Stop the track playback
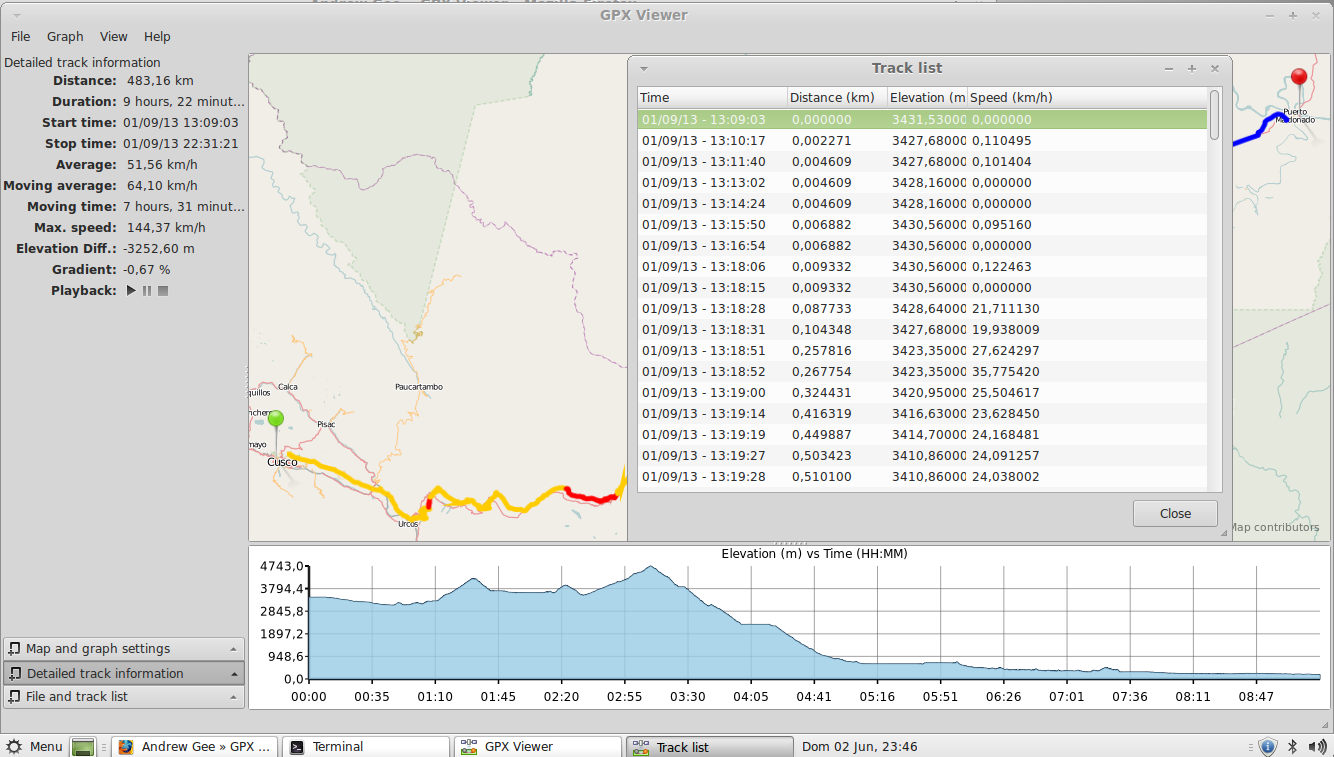 pyautogui.click(x=163, y=291)
